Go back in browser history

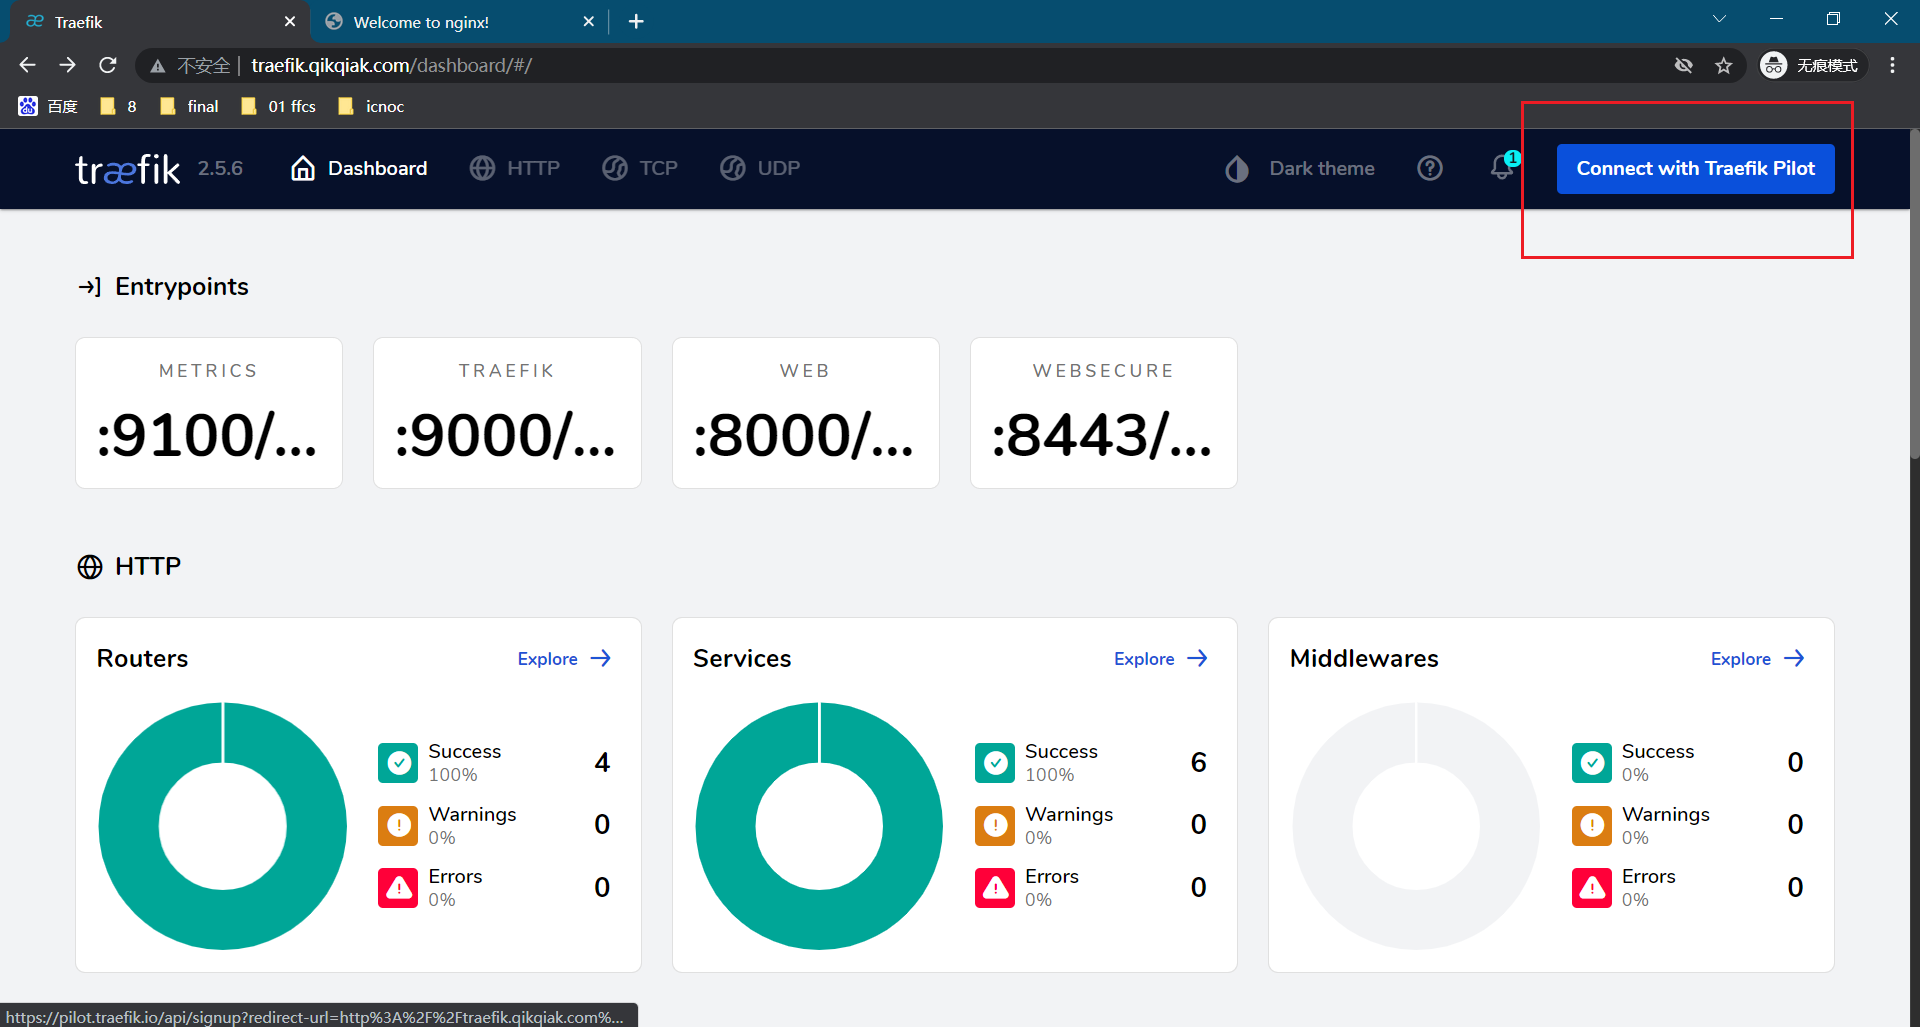pos(27,65)
